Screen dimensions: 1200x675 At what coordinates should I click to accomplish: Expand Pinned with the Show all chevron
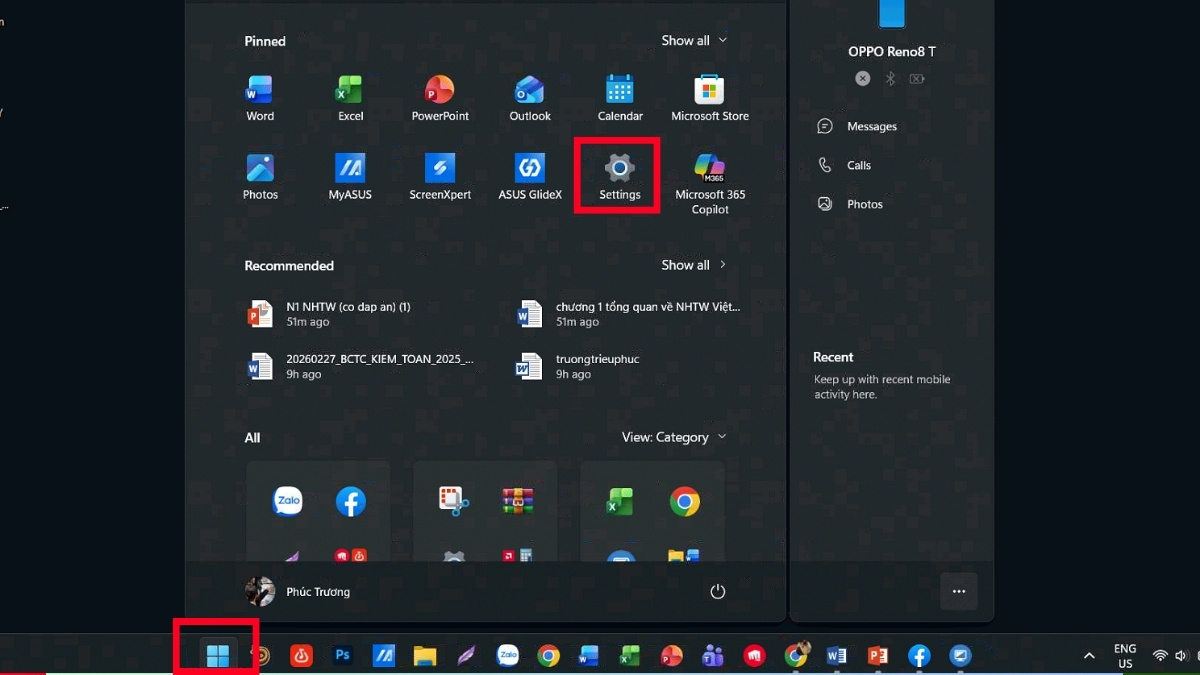pos(694,41)
